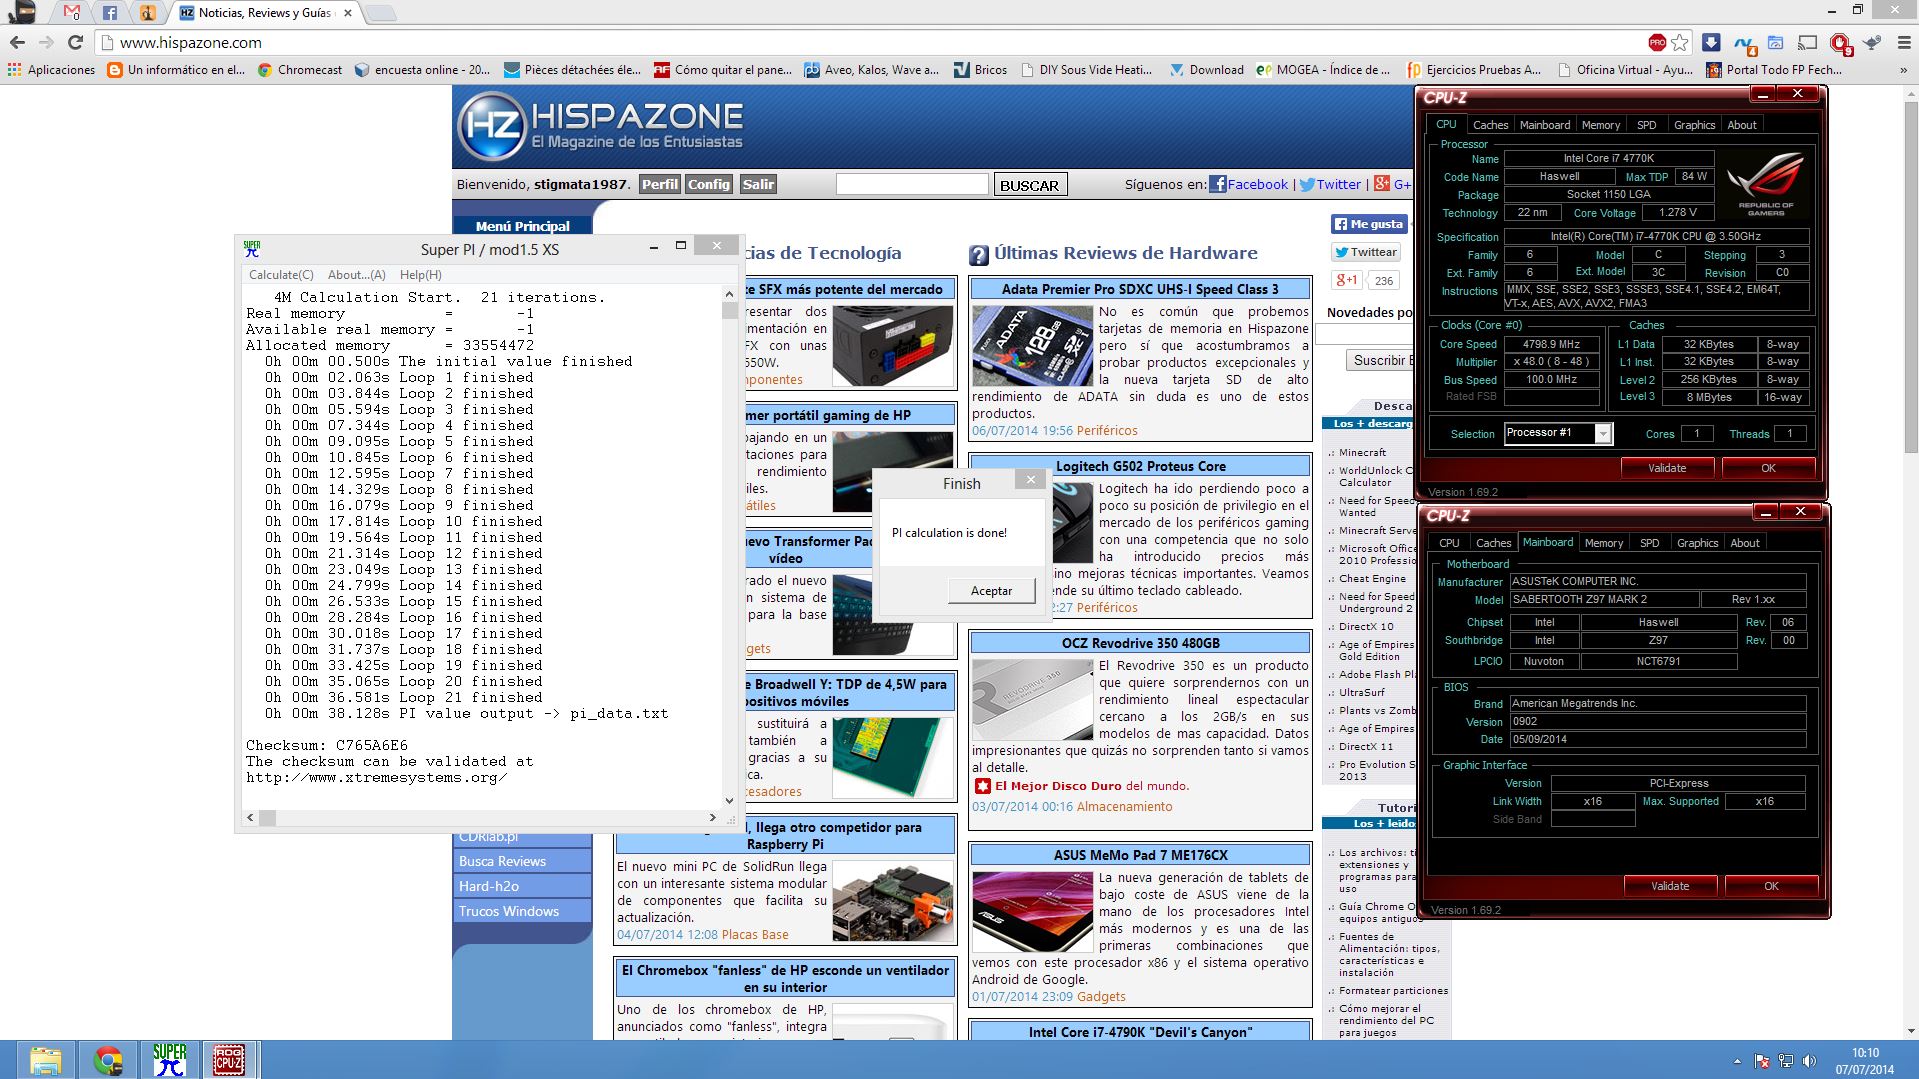Open Memory tab in the lower CPU-Z window
Screen dimensions: 1919x1079
(1603, 543)
